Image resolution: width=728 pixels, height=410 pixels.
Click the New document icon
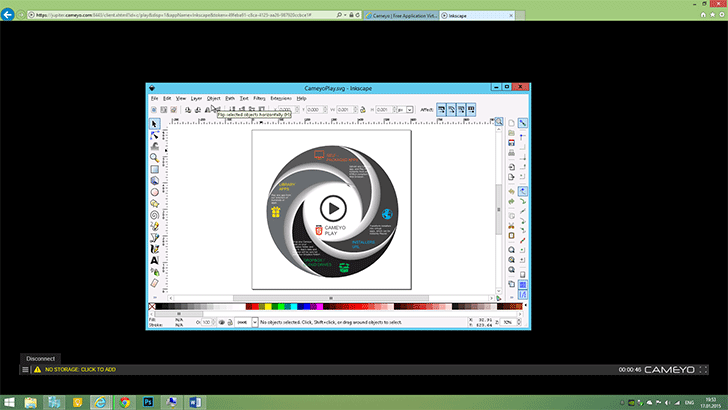[511, 123]
